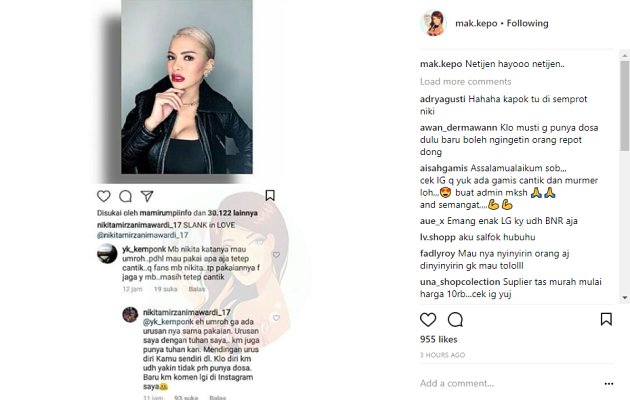Open awan_dermawann commenter profile
The height and width of the screenshot is (400, 630).
[x=458, y=128]
